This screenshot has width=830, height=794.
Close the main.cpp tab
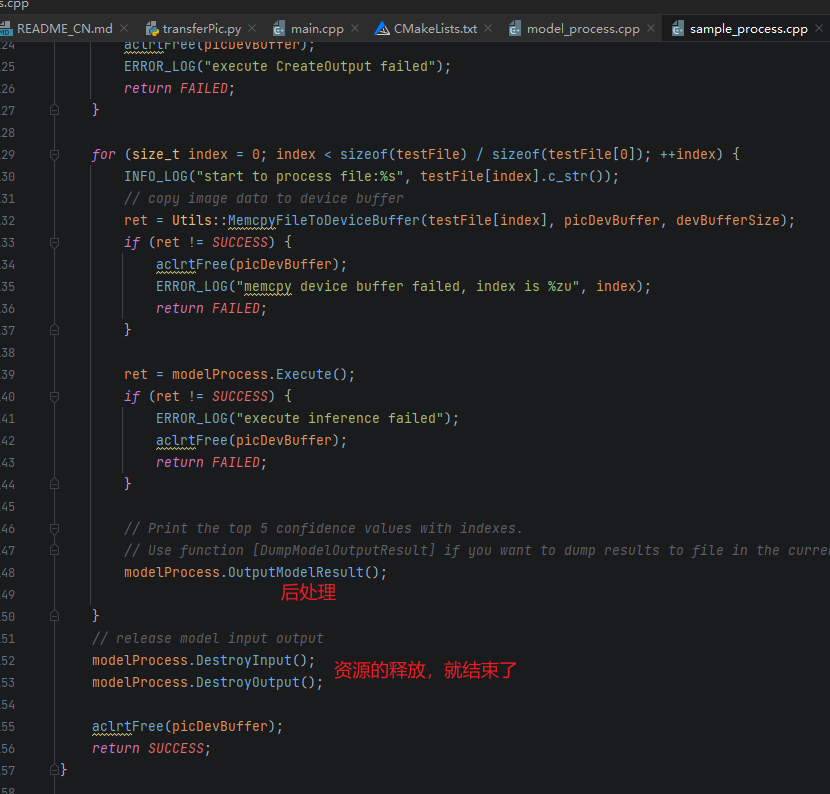[x=355, y=28]
